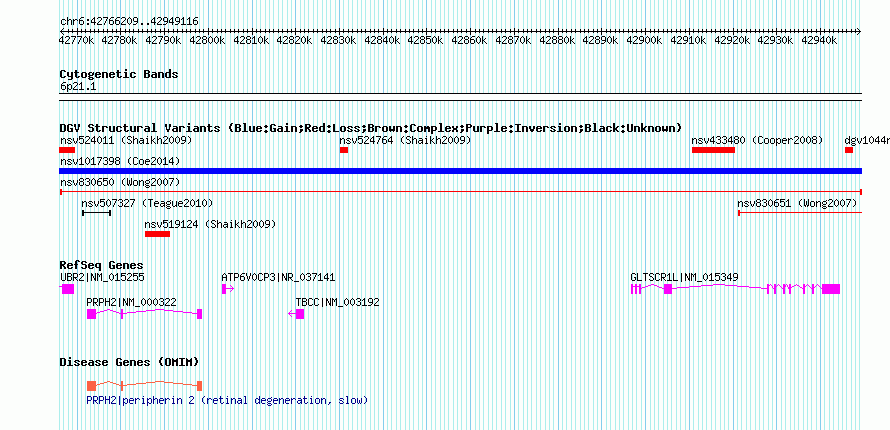This screenshot has width=890, height=430.
Task: Click the GLTSCR1L gene model
Action: click(735, 289)
